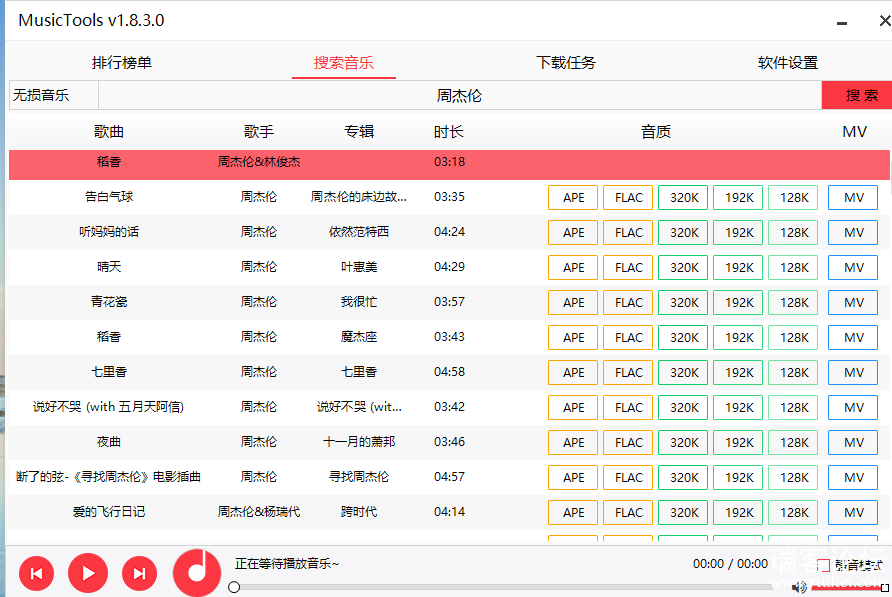Click the album name 十一月的萧邦
Screen dimensions: 892x597
pyautogui.click(x=359, y=442)
